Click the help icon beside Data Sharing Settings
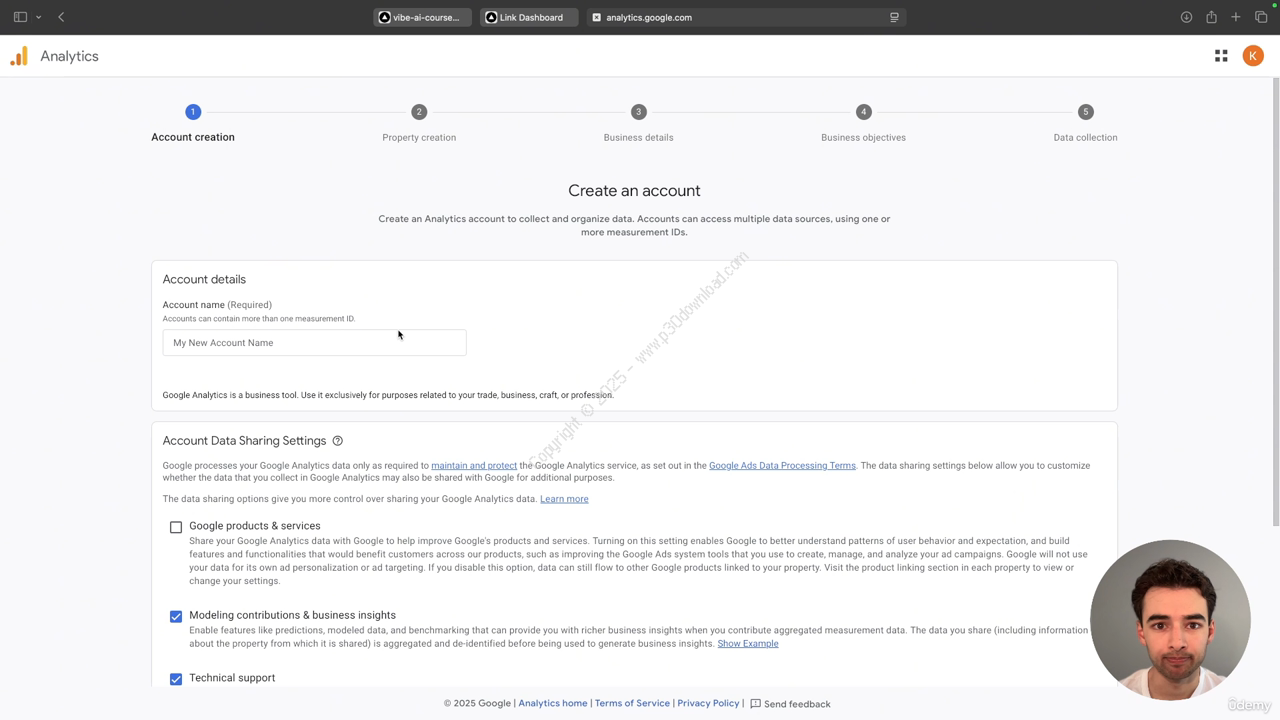The image size is (1280, 720). [x=337, y=441]
